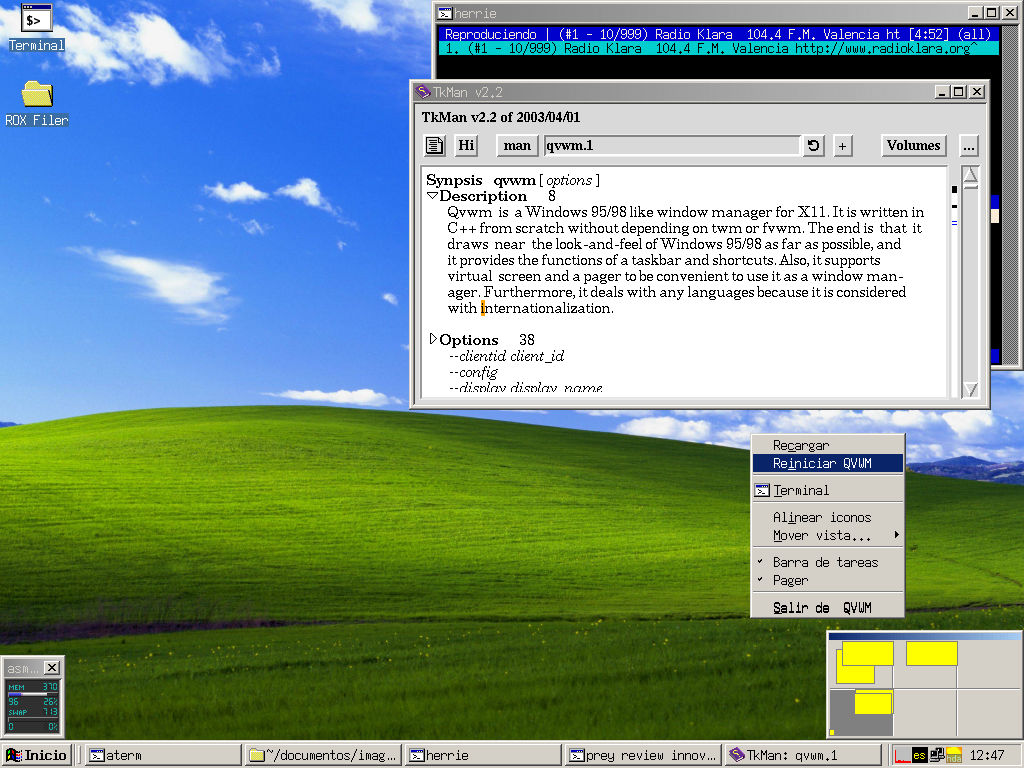Click the TkMan scrollbar down arrow
The height and width of the screenshot is (768, 1024).
(x=970, y=389)
